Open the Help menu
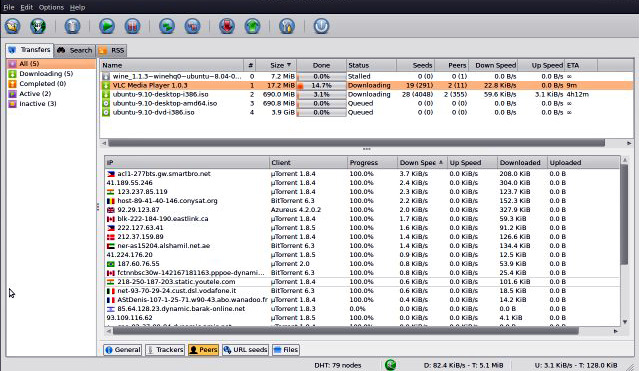Viewport: 639px width, 371px height. 77,7
